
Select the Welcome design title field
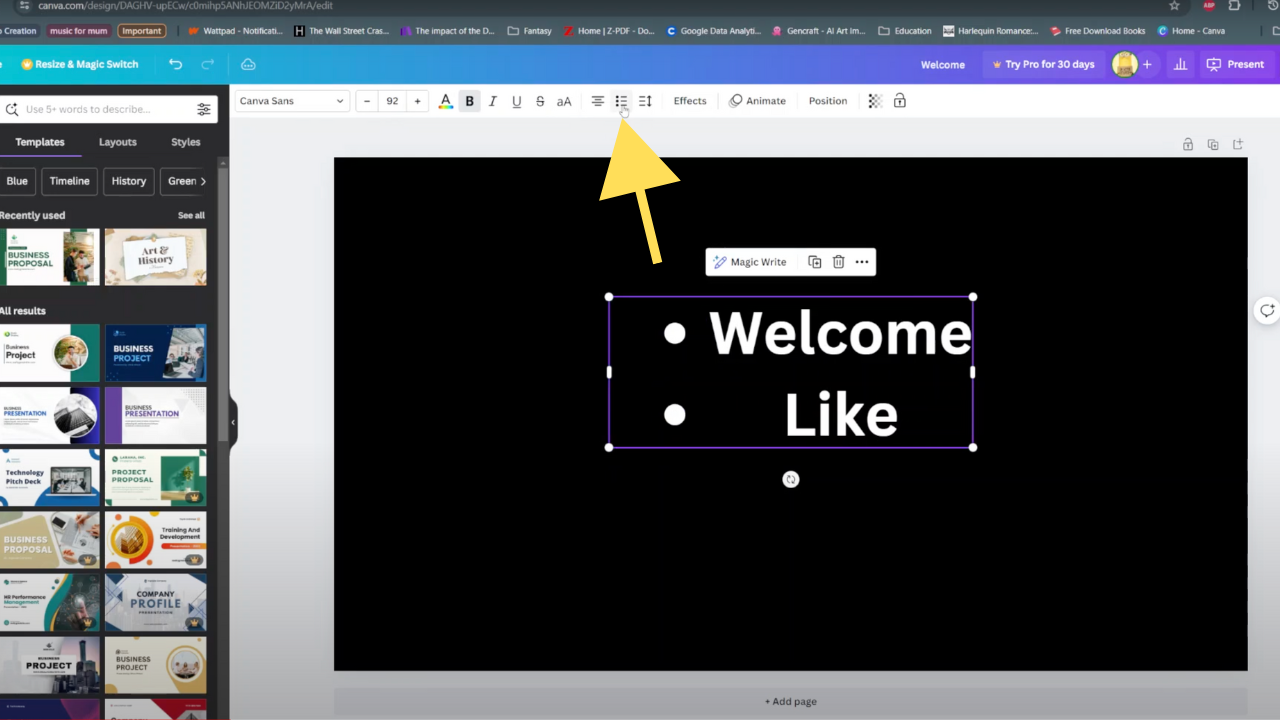(x=943, y=64)
